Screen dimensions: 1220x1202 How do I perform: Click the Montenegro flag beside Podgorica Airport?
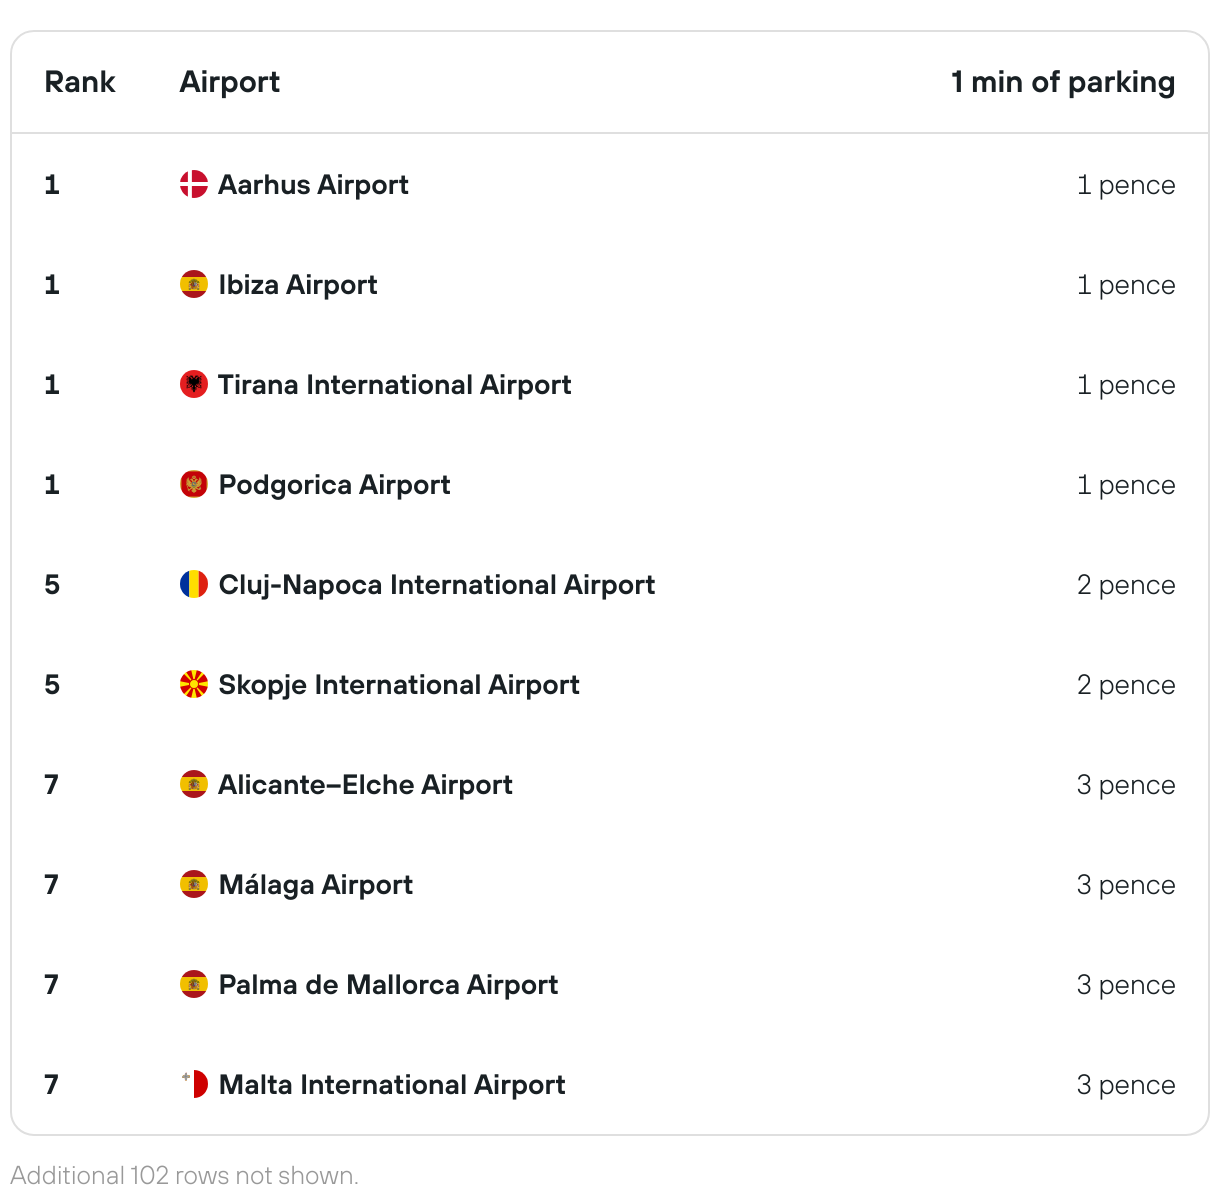pyautogui.click(x=193, y=484)
